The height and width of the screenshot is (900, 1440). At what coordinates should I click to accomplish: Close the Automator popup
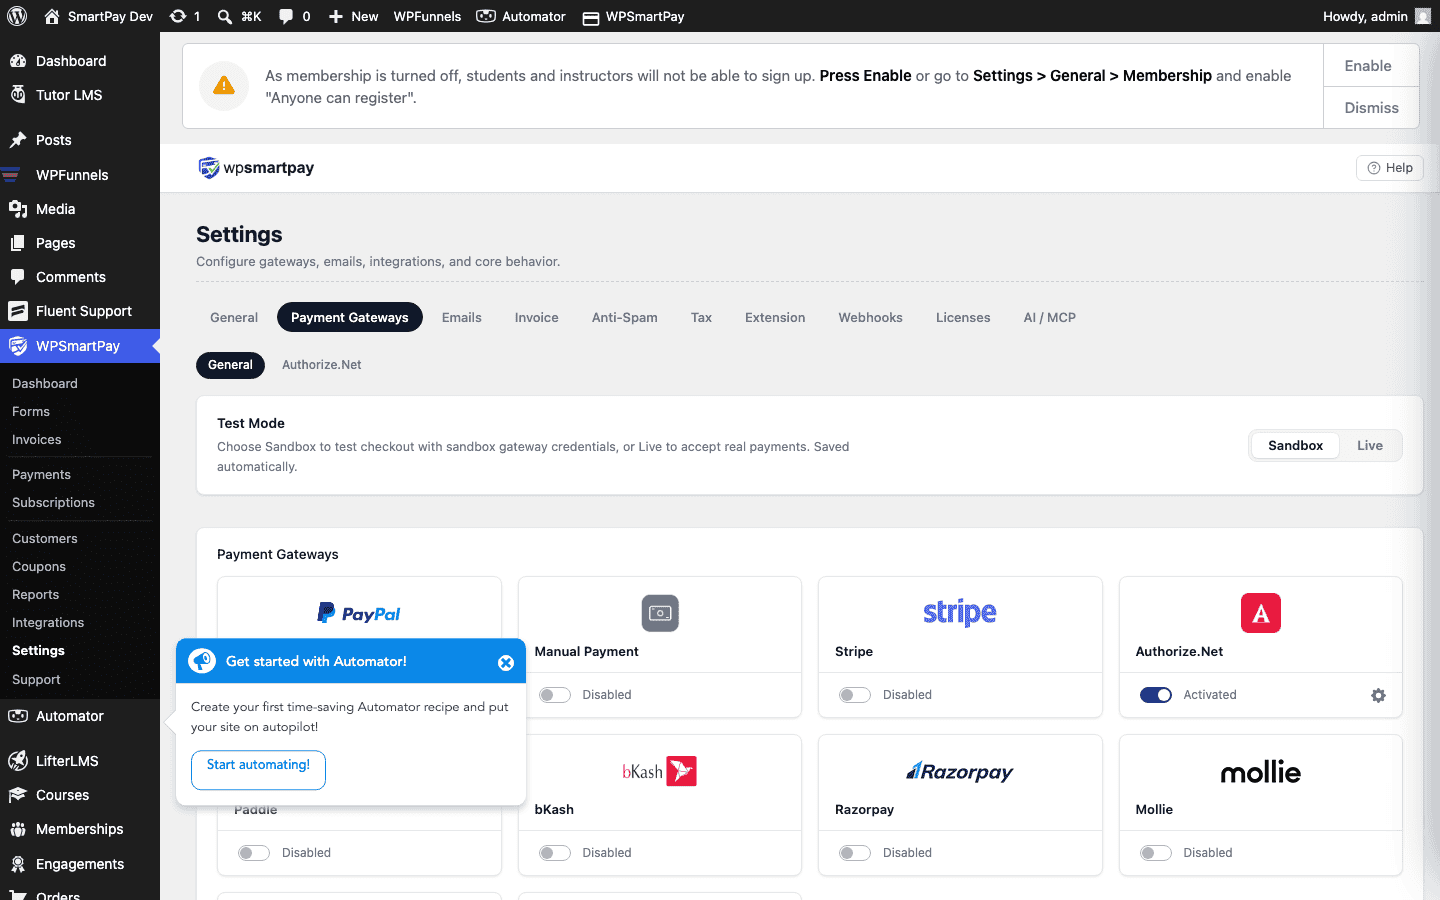click(506, 662)
